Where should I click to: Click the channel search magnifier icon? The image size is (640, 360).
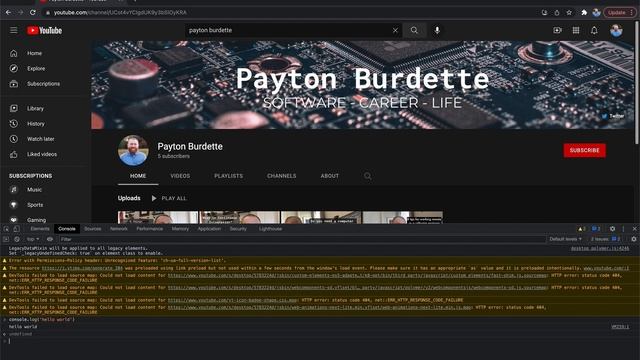pyautogui.click(x=367, y=176)
